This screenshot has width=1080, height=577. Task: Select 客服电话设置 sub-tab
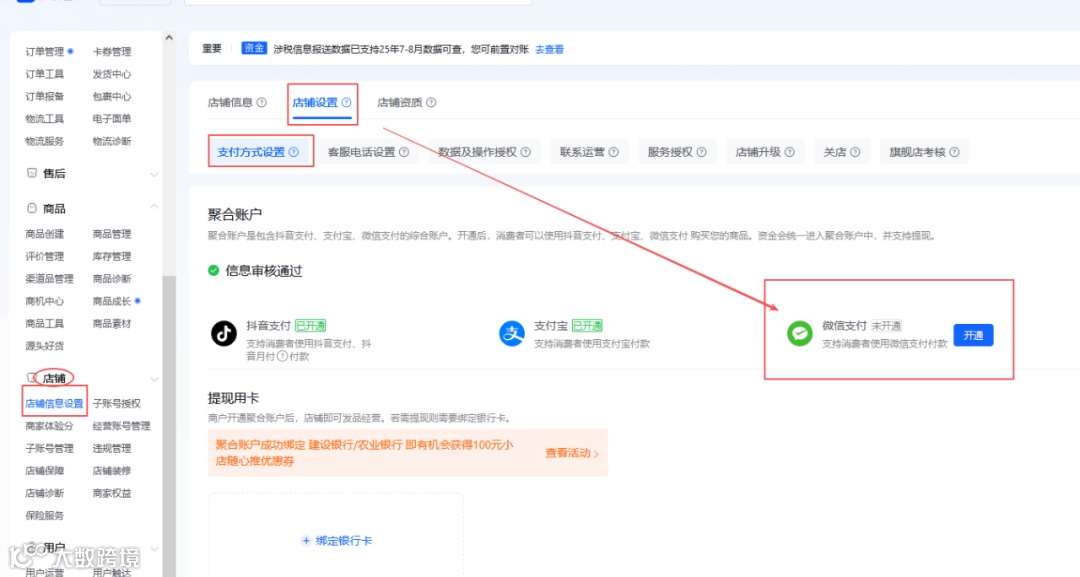[x=368, y=152]
